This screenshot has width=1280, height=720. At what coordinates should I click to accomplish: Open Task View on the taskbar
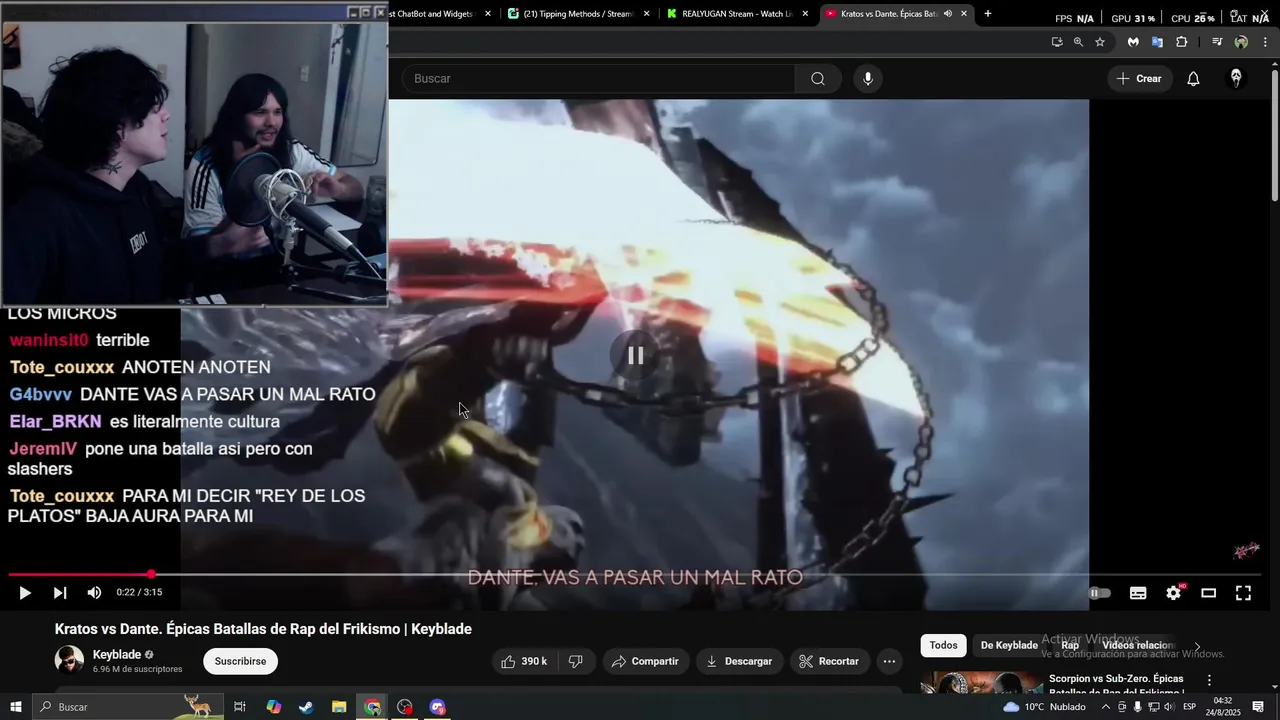(x=240, y=707)
